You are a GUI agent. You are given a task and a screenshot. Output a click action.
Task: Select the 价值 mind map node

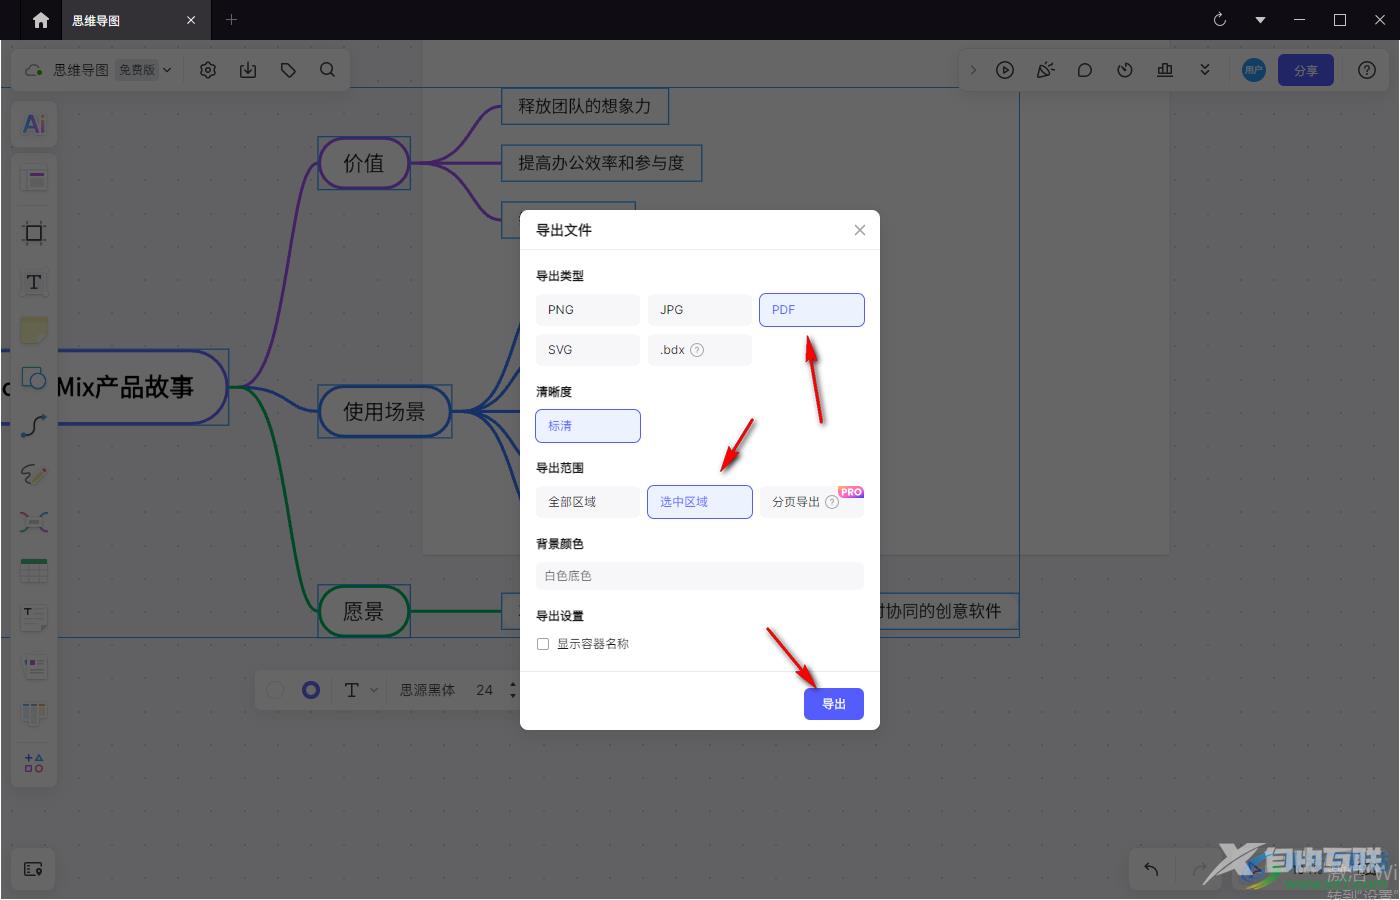tap(364, 163)
